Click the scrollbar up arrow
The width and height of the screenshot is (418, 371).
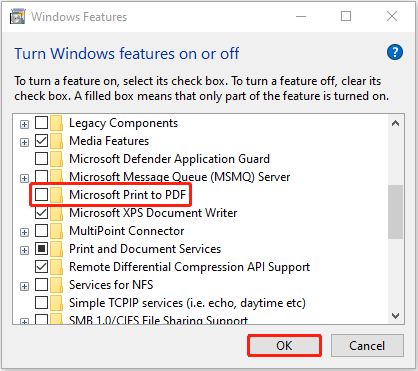tap(396, 123)
